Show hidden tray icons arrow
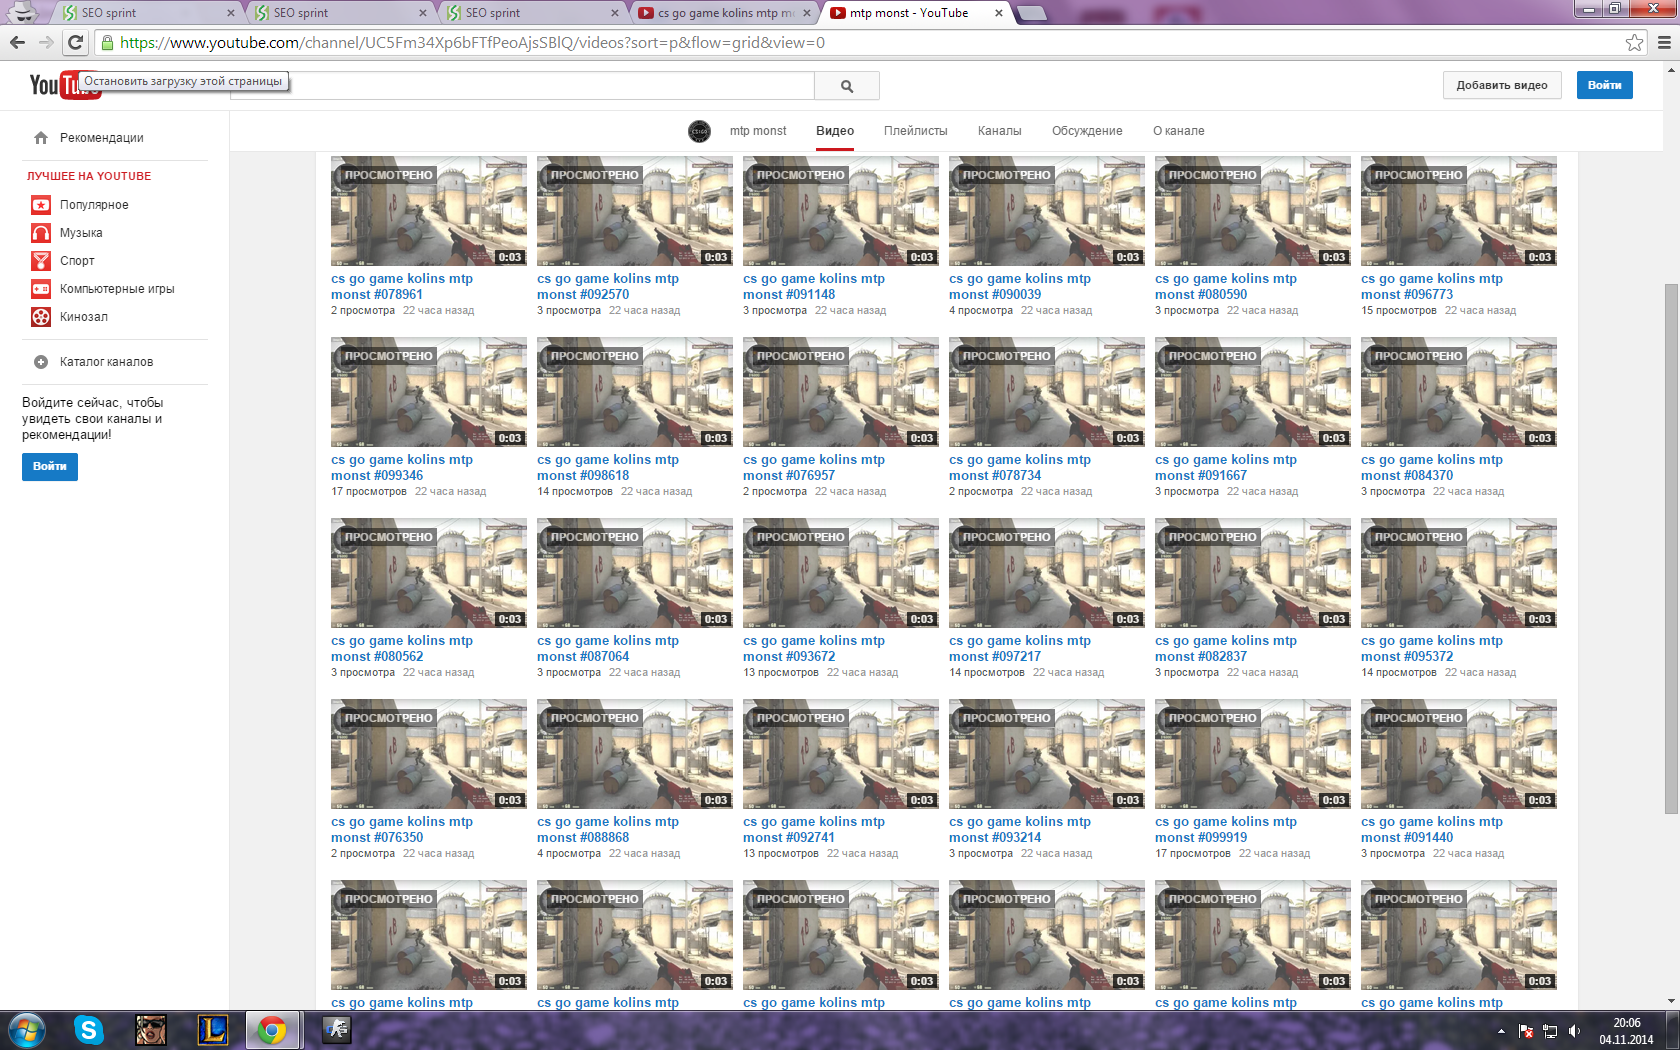 1501,1031
